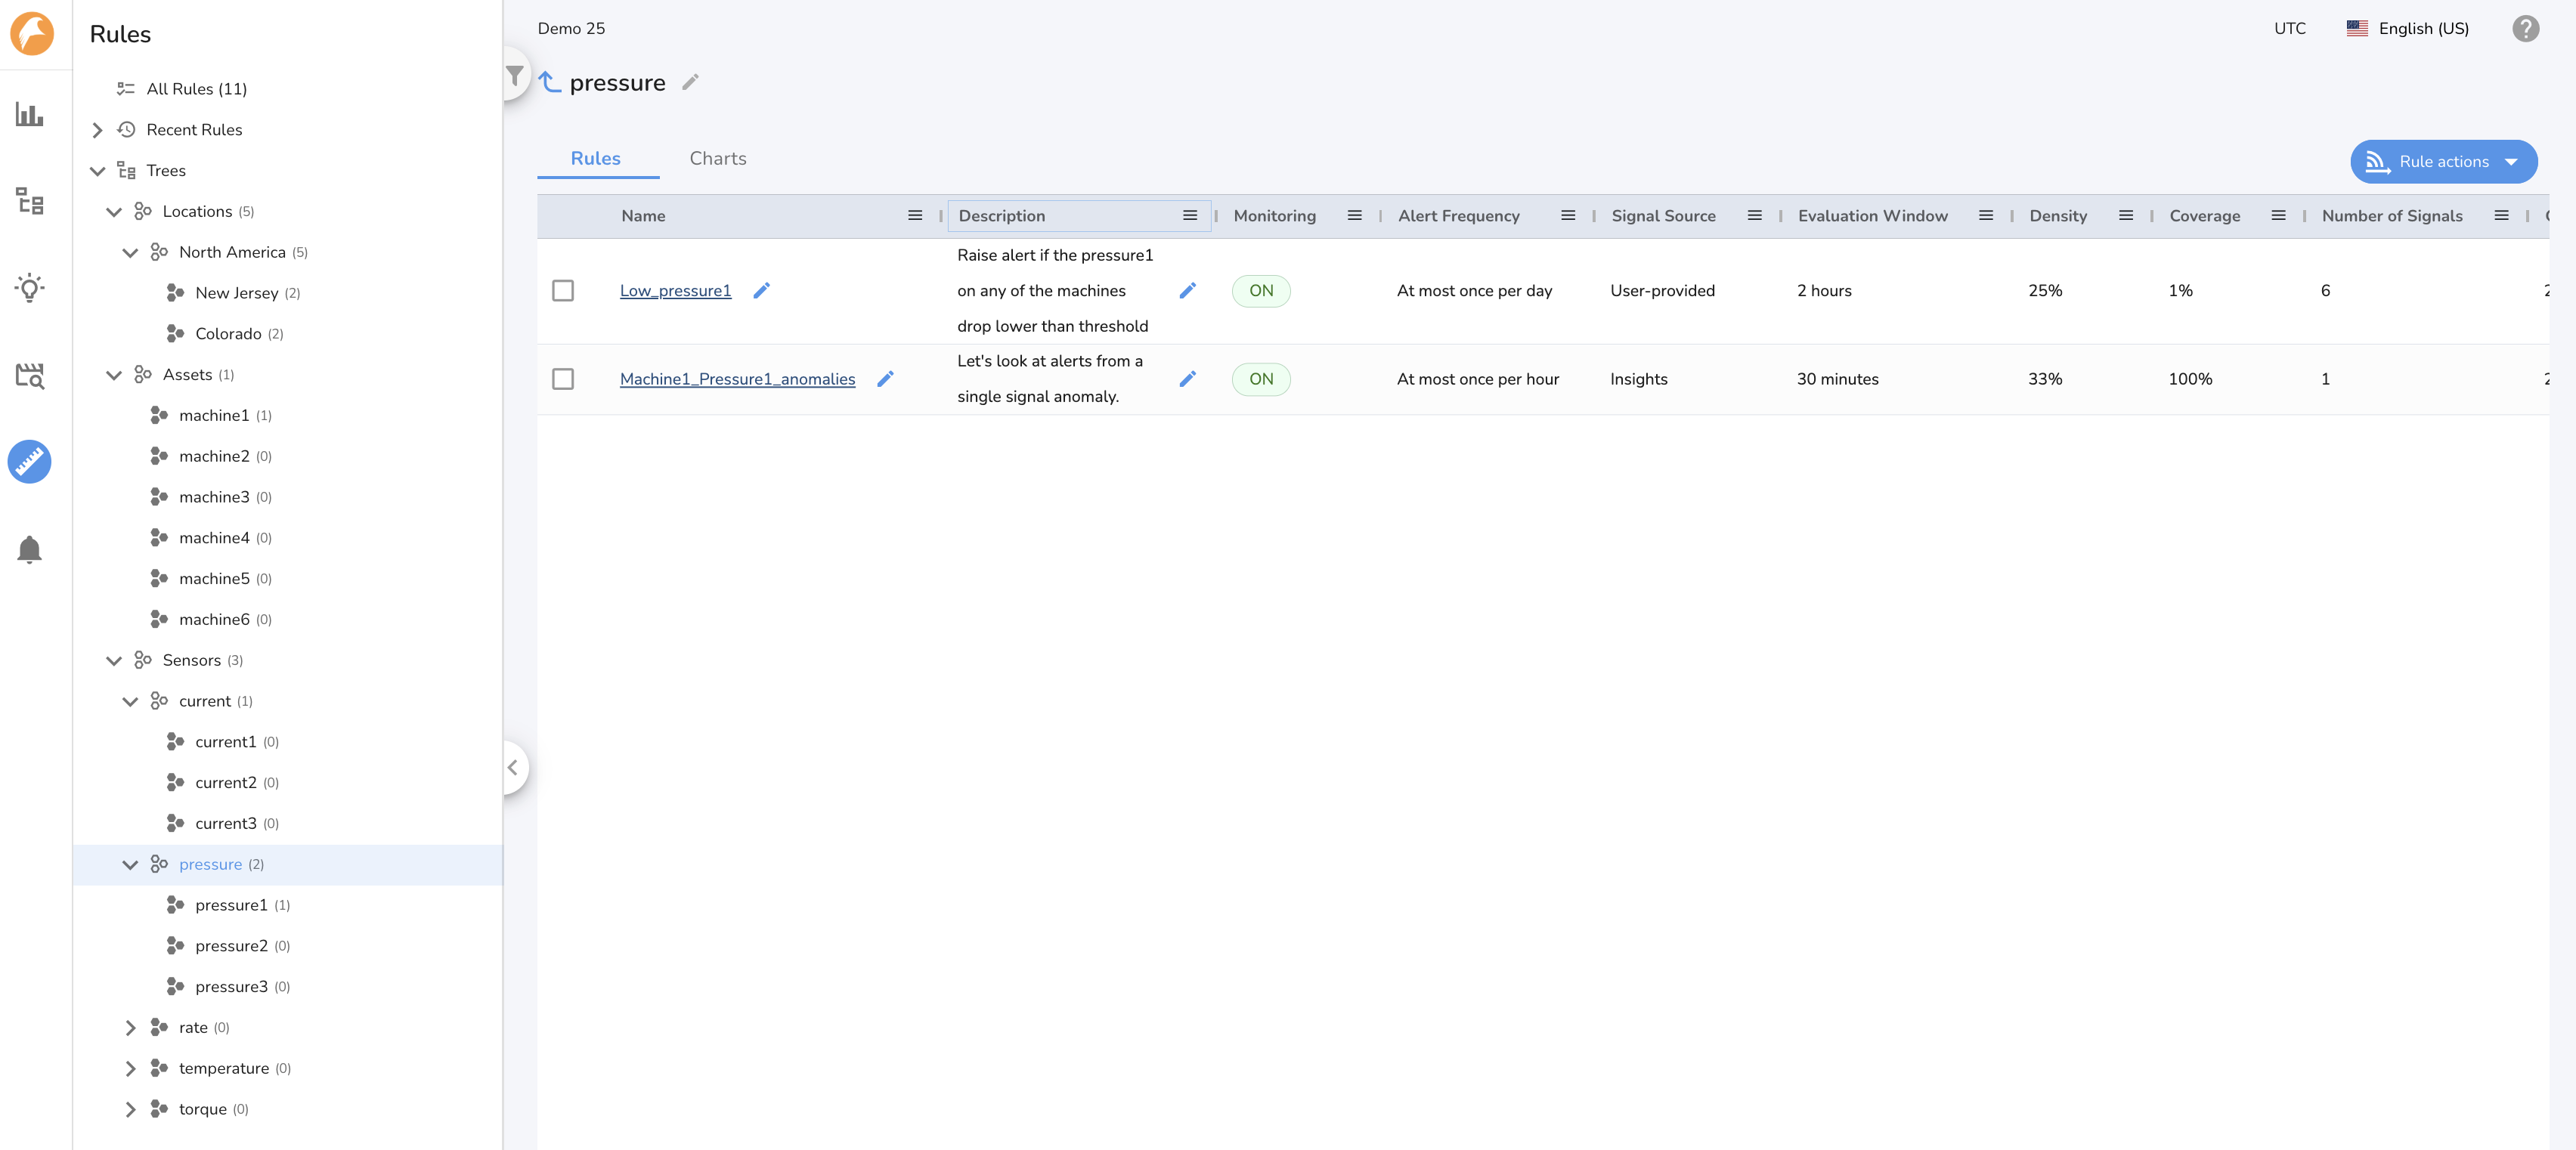Toggle monitoring ON for Low_pressure1
The height and width of the screenshot is (1150, 2576).
coord(1261,290)
